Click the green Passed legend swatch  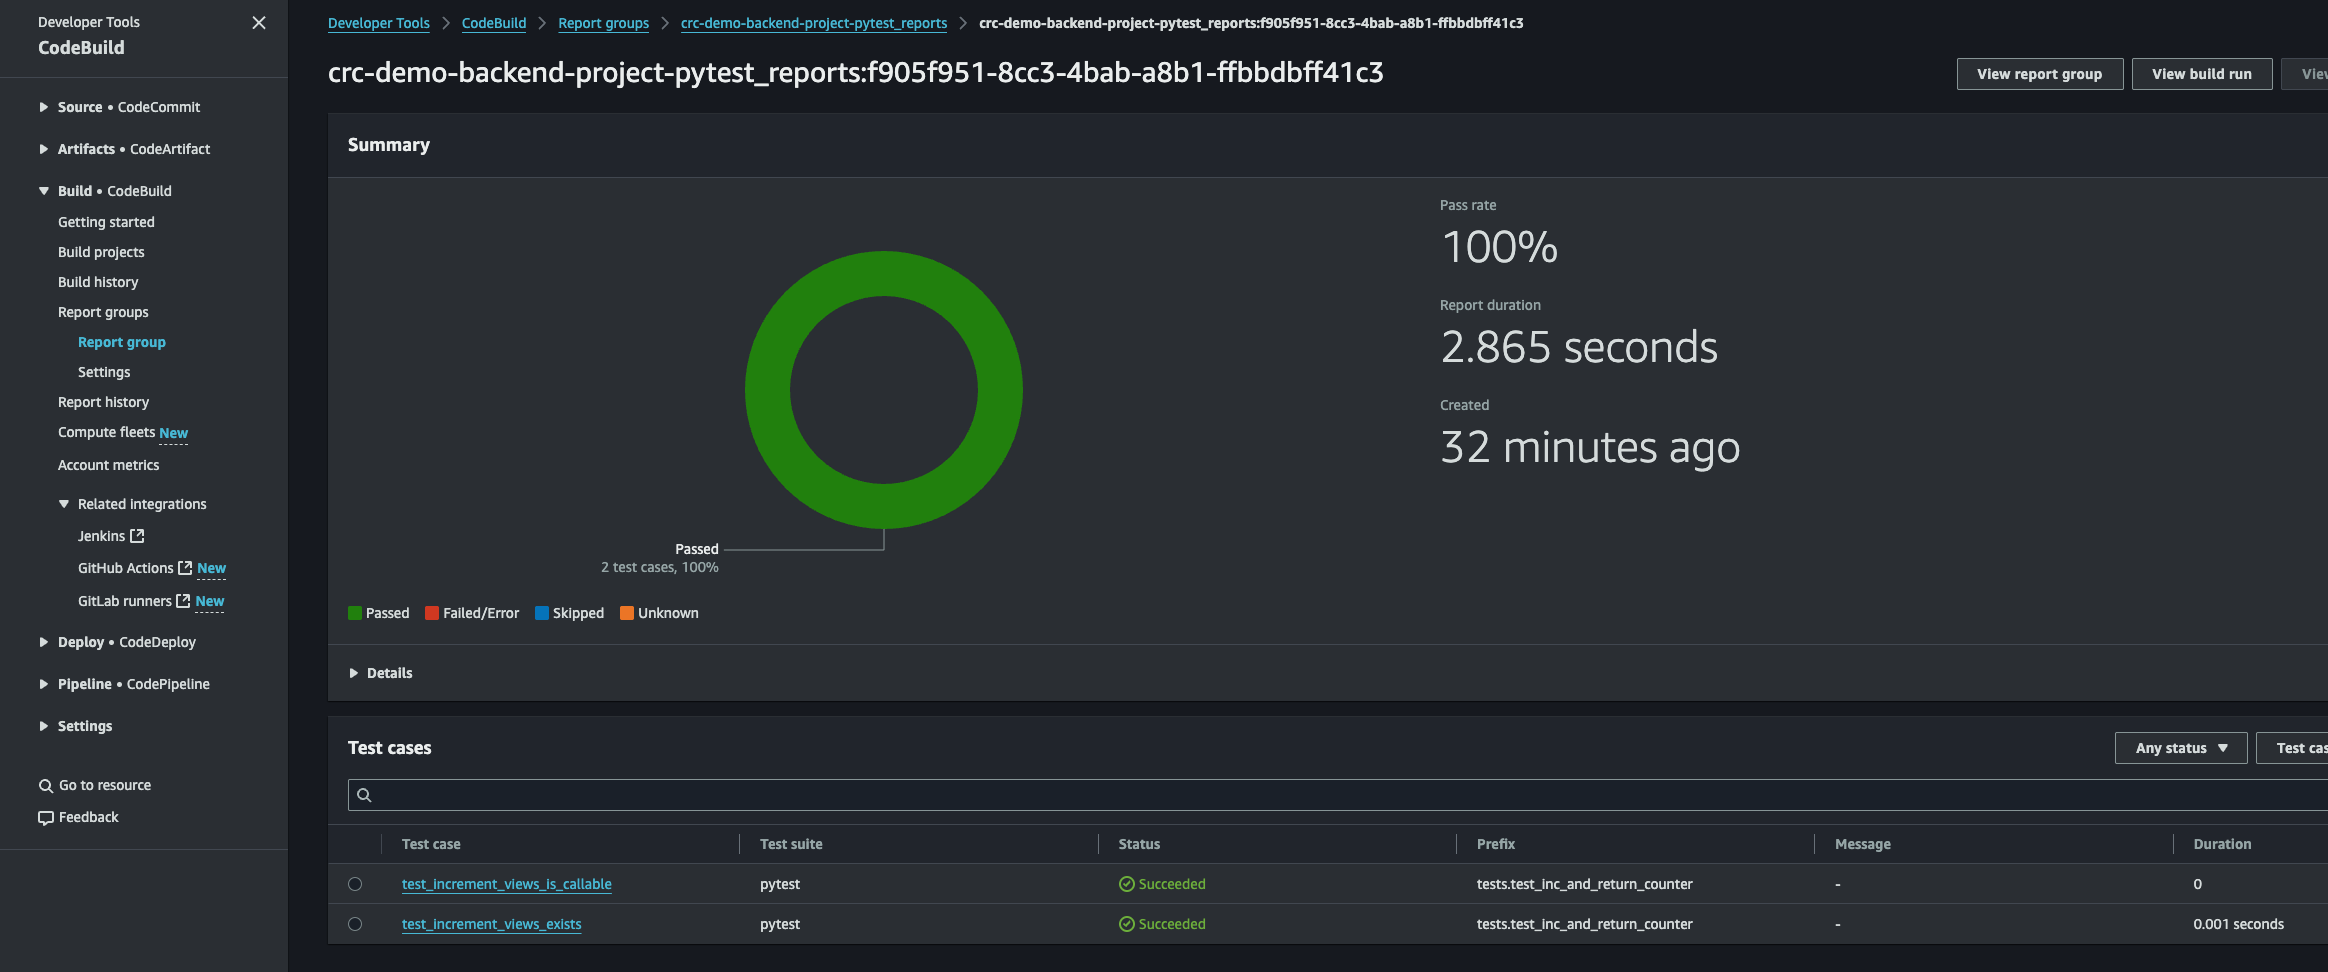355,612
